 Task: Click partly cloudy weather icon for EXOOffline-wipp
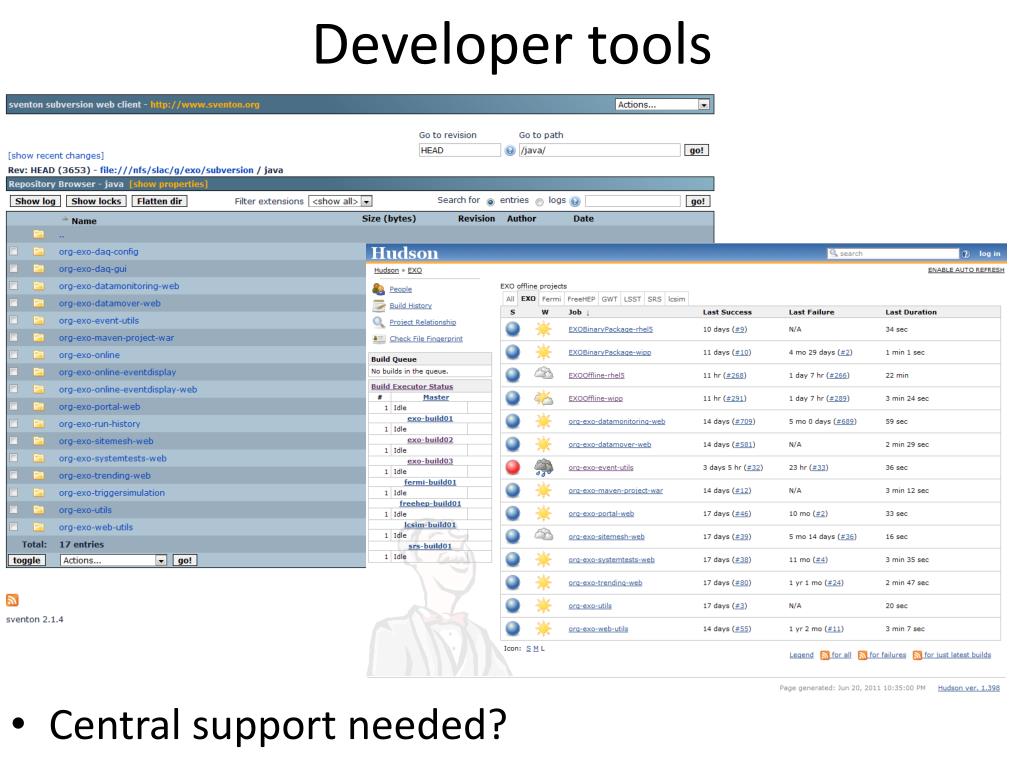pos(543,398)
